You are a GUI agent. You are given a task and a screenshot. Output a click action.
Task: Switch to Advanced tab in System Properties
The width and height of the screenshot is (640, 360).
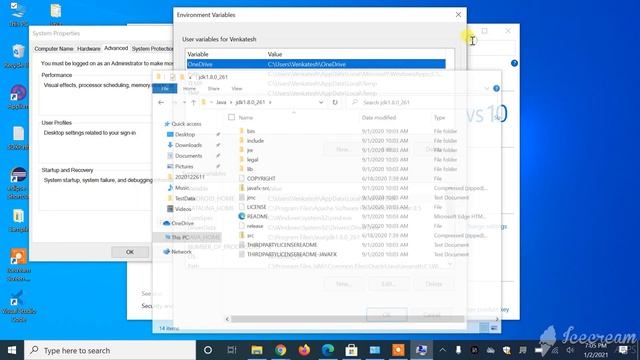(x=116, y=48)
